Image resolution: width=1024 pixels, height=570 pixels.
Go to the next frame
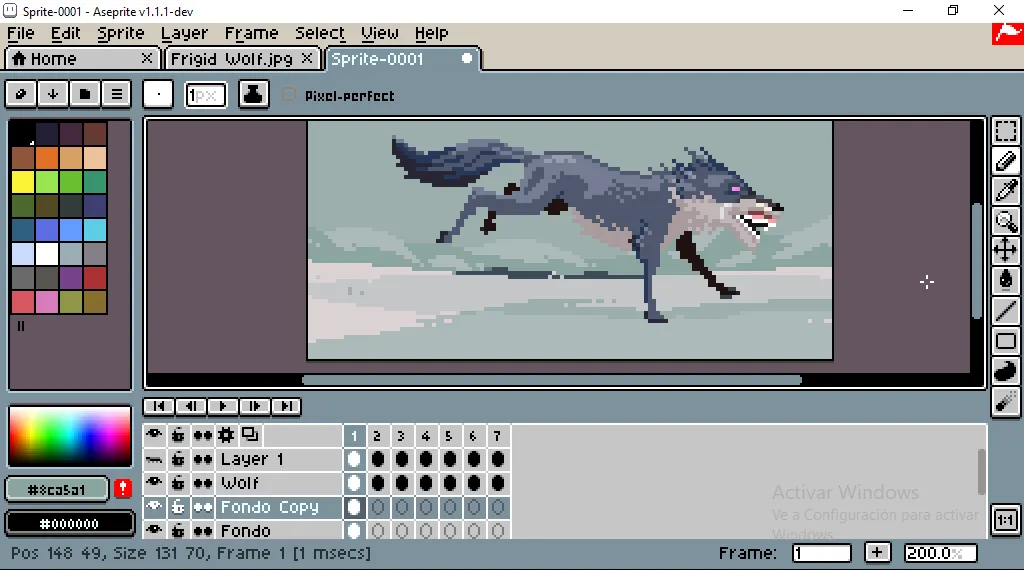point(255,406)
